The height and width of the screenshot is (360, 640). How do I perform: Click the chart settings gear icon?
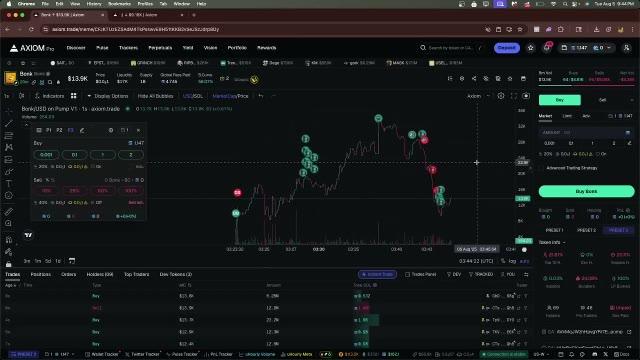pos(501,96)
